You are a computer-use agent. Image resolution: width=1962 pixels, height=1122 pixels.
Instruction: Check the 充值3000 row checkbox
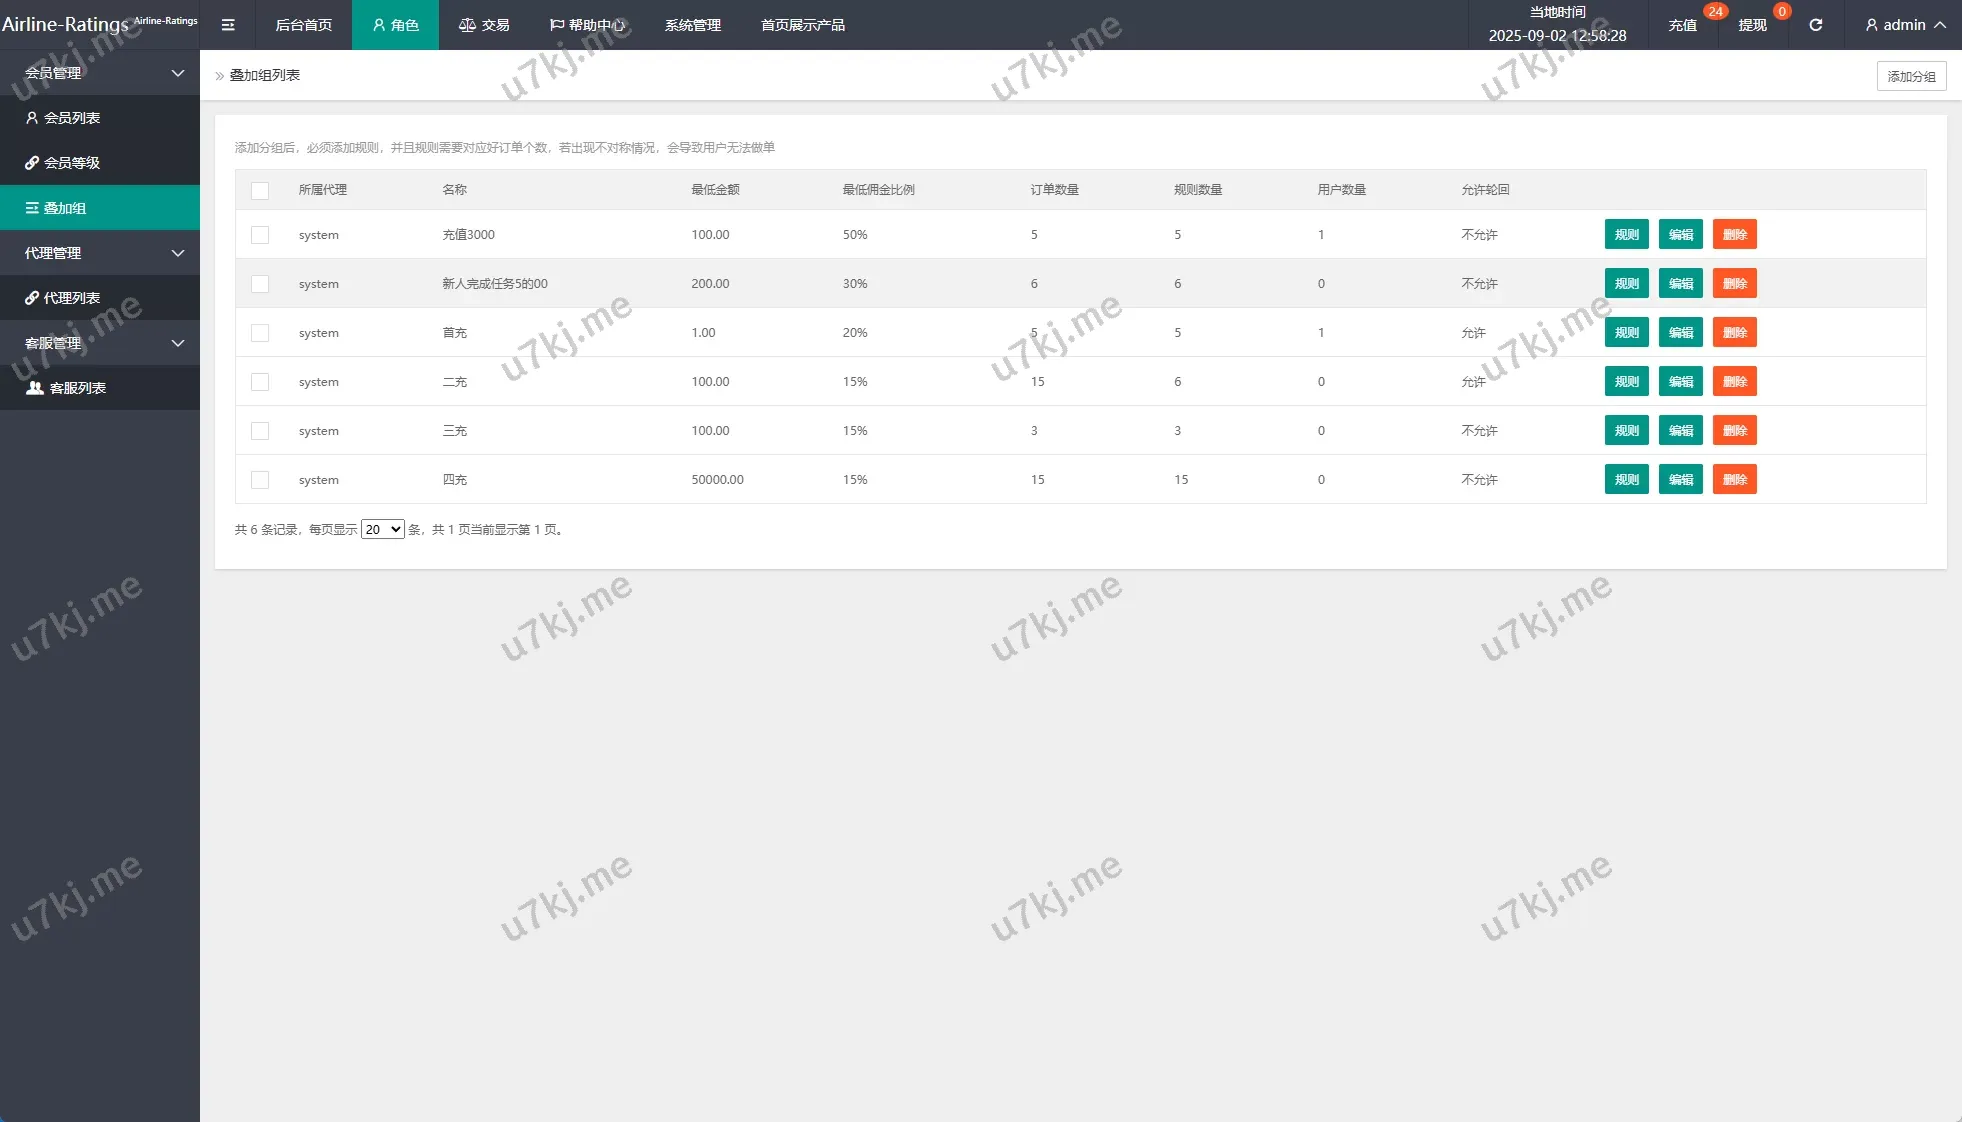pyautogui.click(x=260, y=235)
